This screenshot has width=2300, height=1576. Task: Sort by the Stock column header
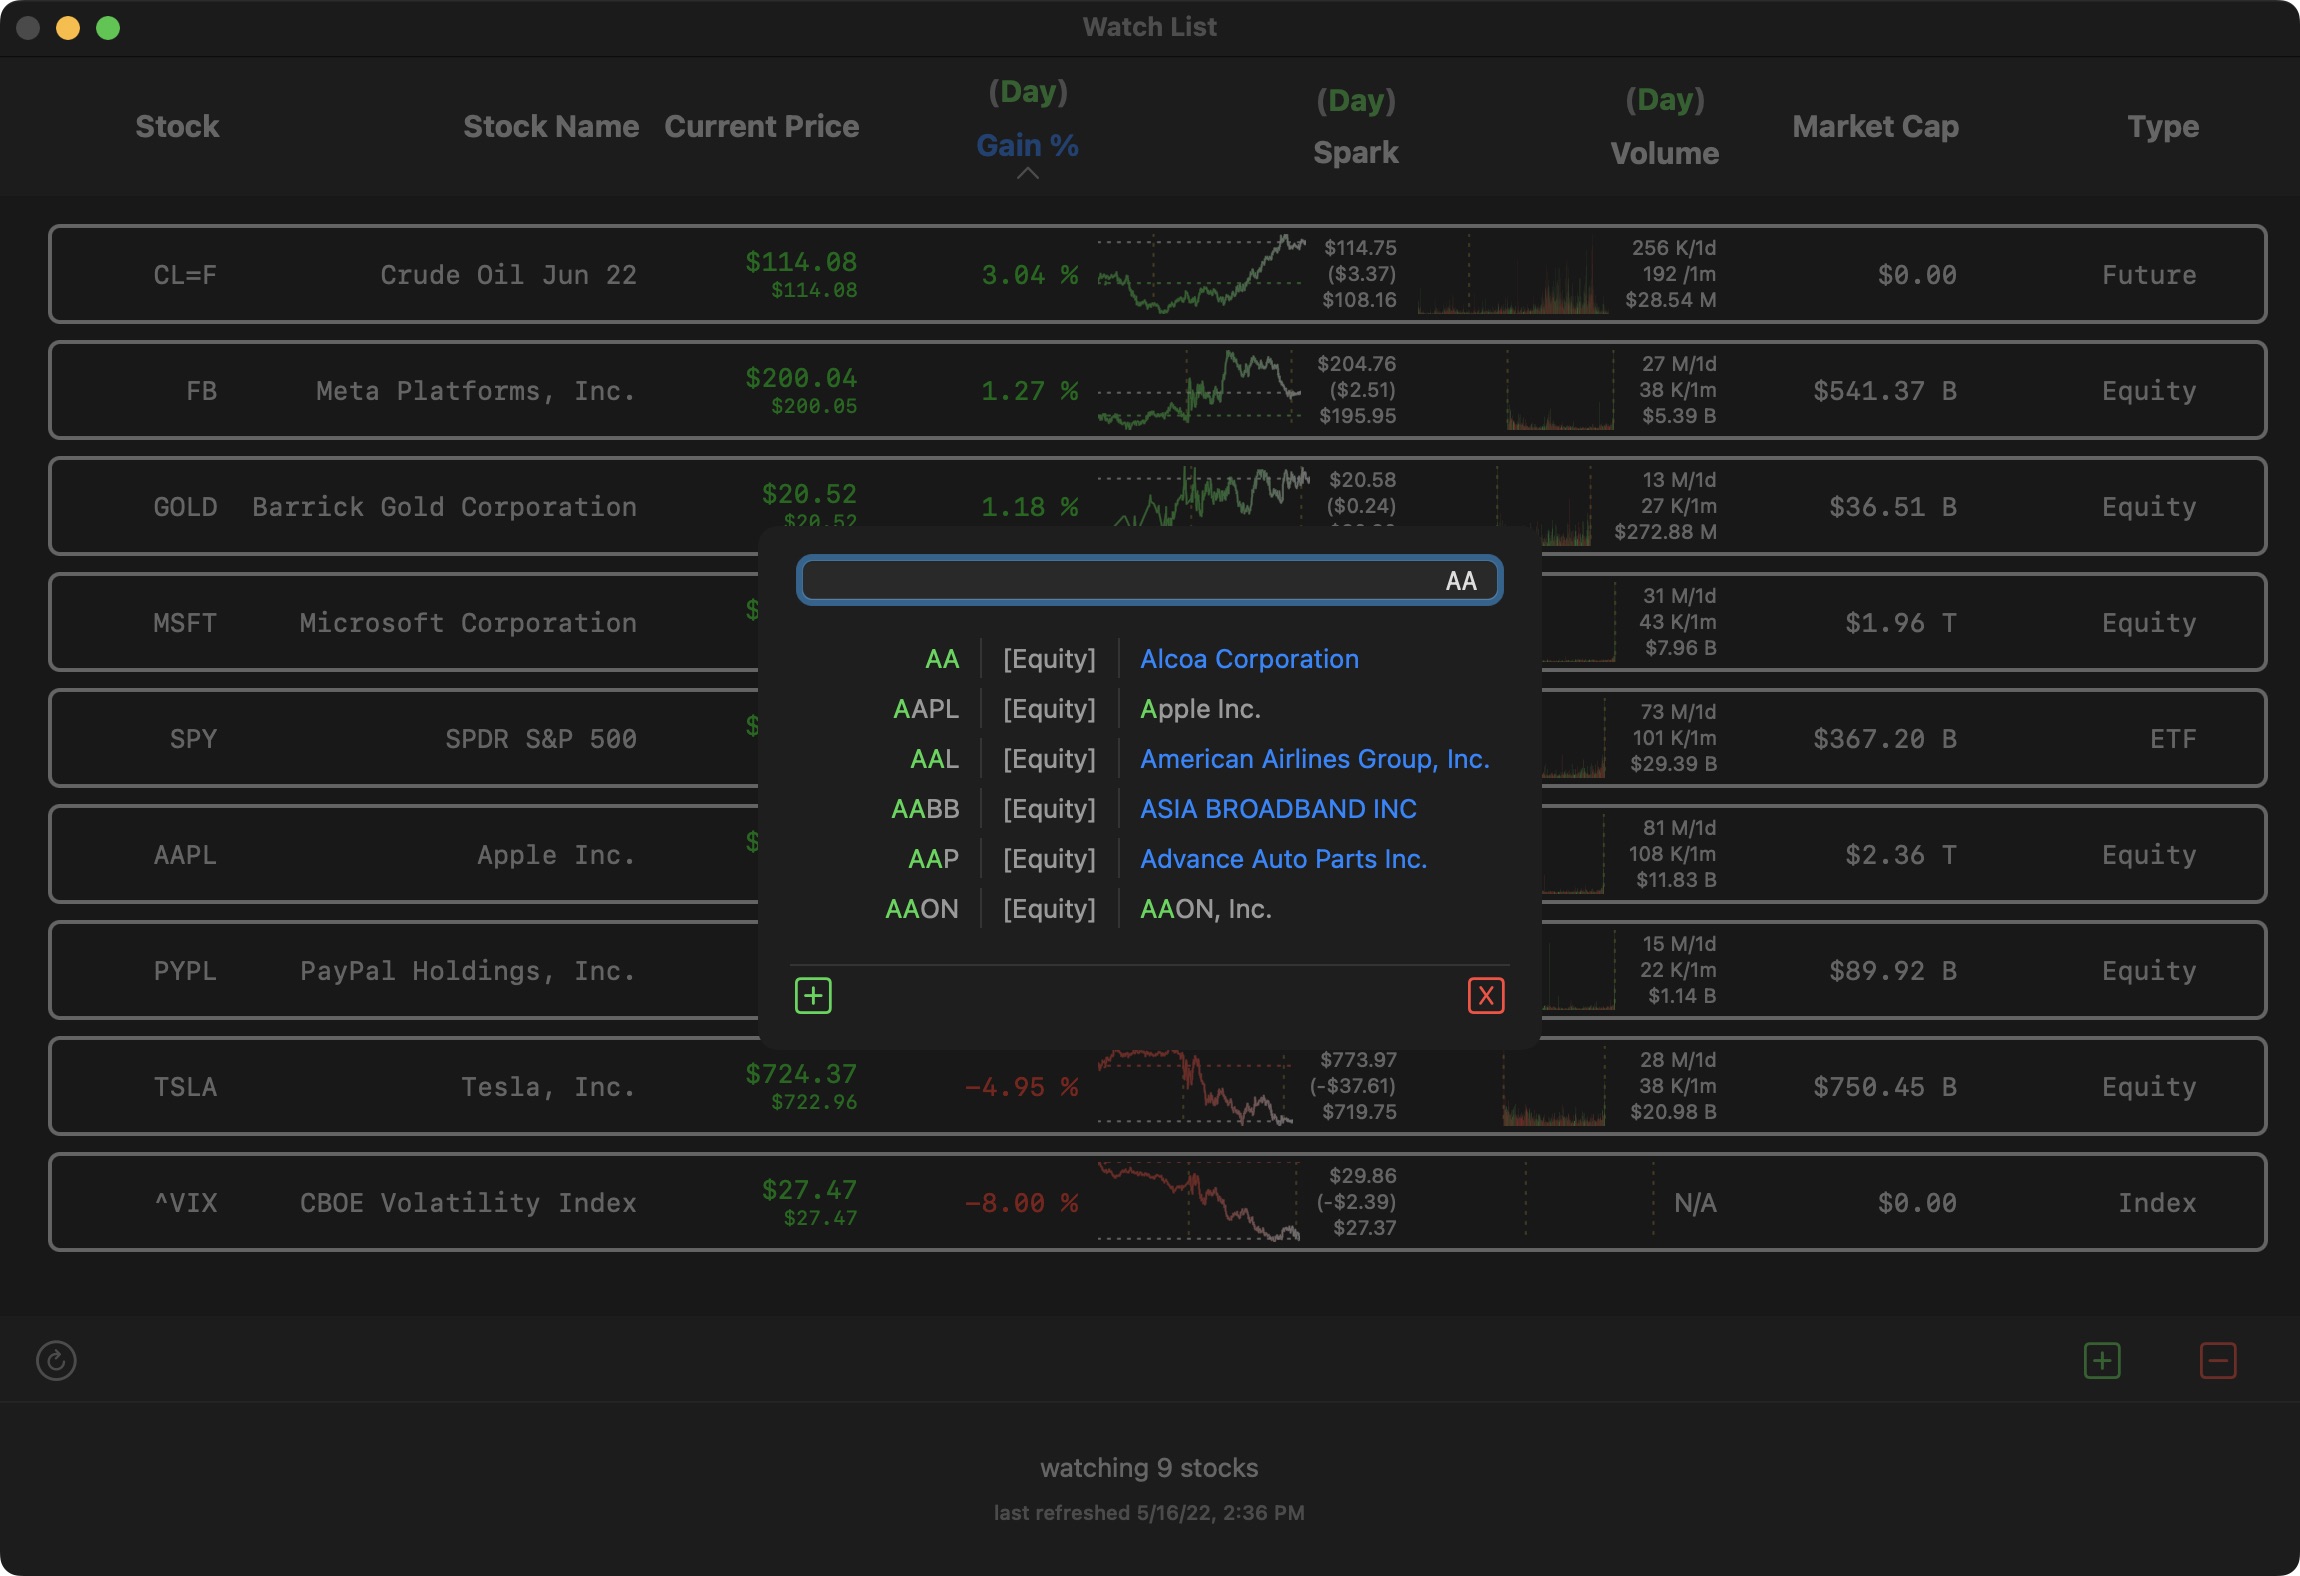point(177,126)
